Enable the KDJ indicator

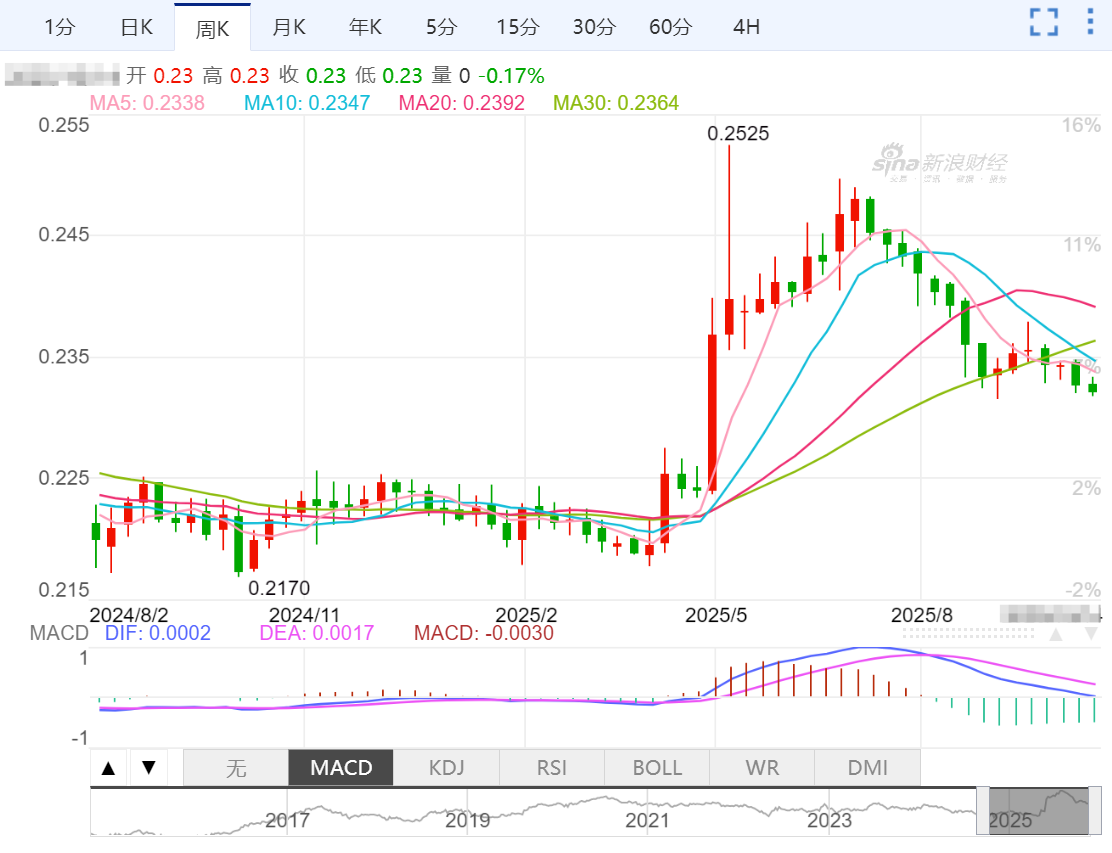(x=446, y=768)
